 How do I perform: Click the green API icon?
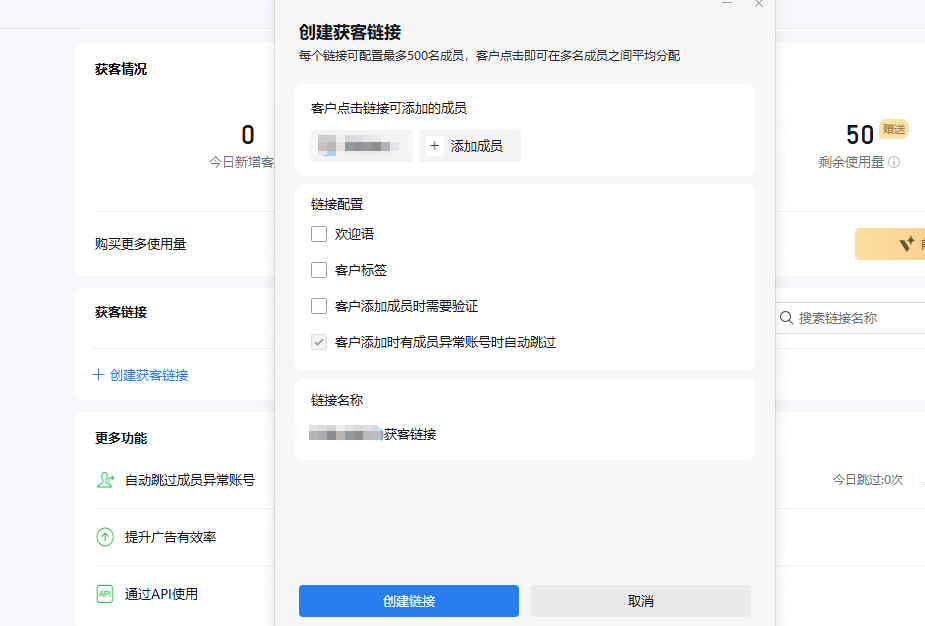pyautogui.click(x=105, y=594)
